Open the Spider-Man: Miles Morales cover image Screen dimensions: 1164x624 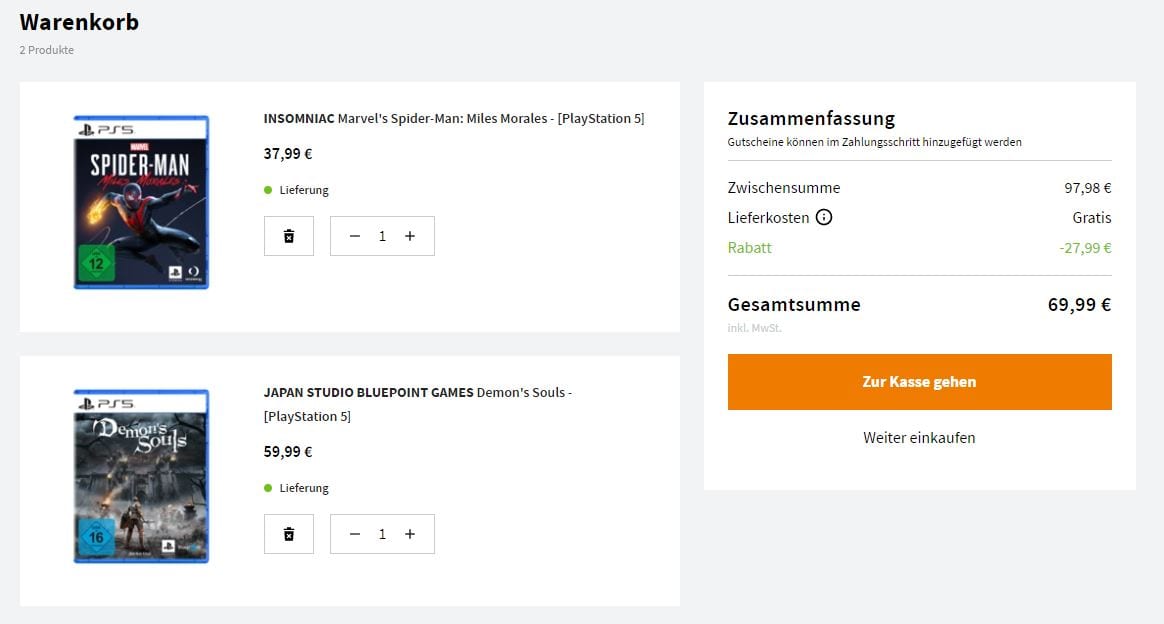click(141, 202)
